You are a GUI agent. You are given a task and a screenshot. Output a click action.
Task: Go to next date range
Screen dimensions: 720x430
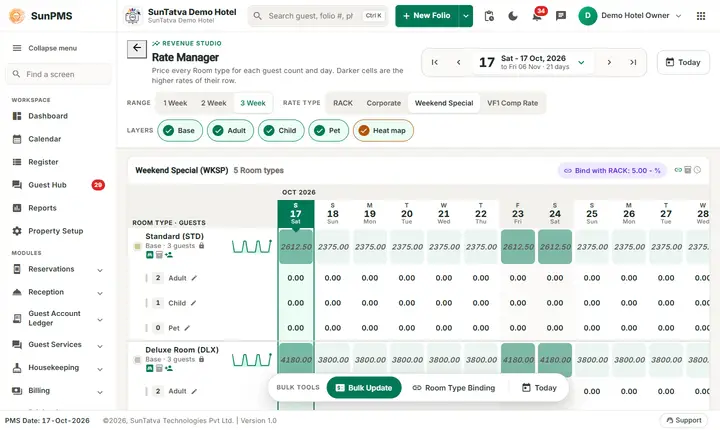point(609,62)
